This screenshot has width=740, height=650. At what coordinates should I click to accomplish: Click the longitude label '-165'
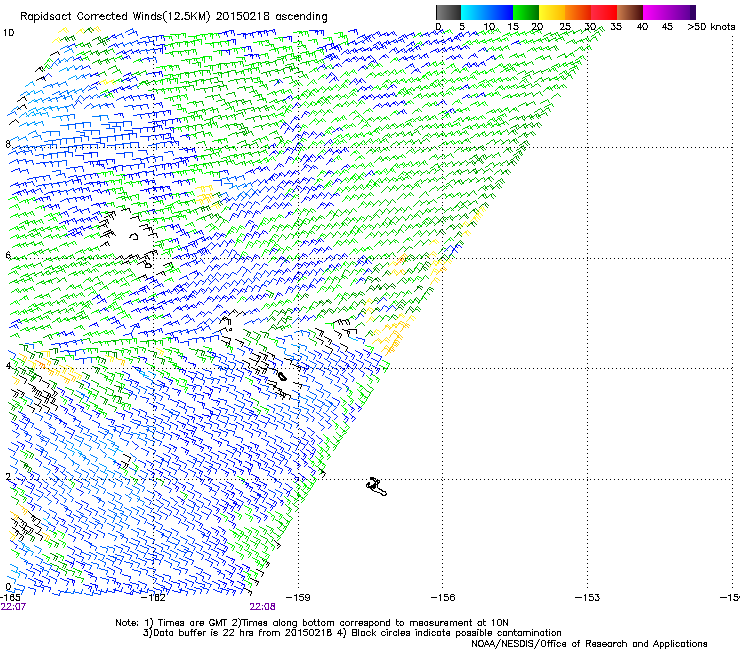[x=10, y=597]
